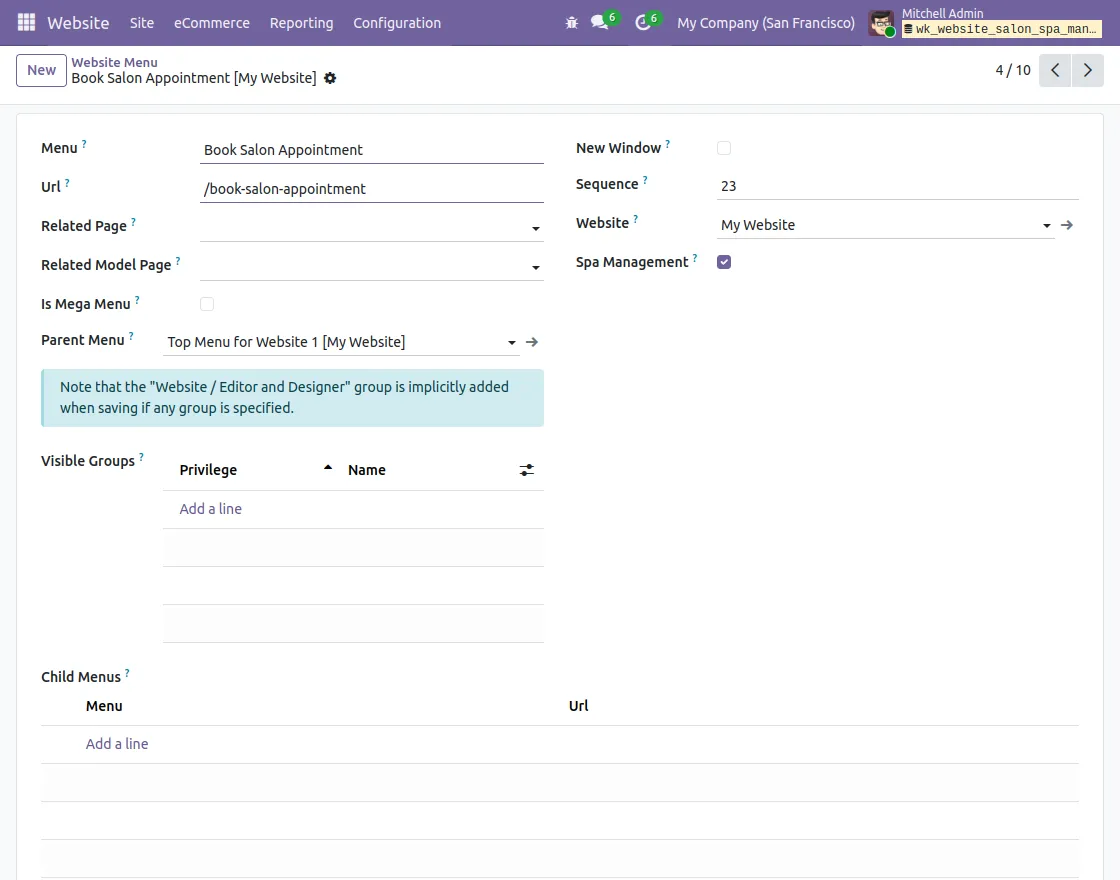Open the Reporting menu
This screenshot has height=880, width=1120.
pyautogui.click(x=301, y=23)
